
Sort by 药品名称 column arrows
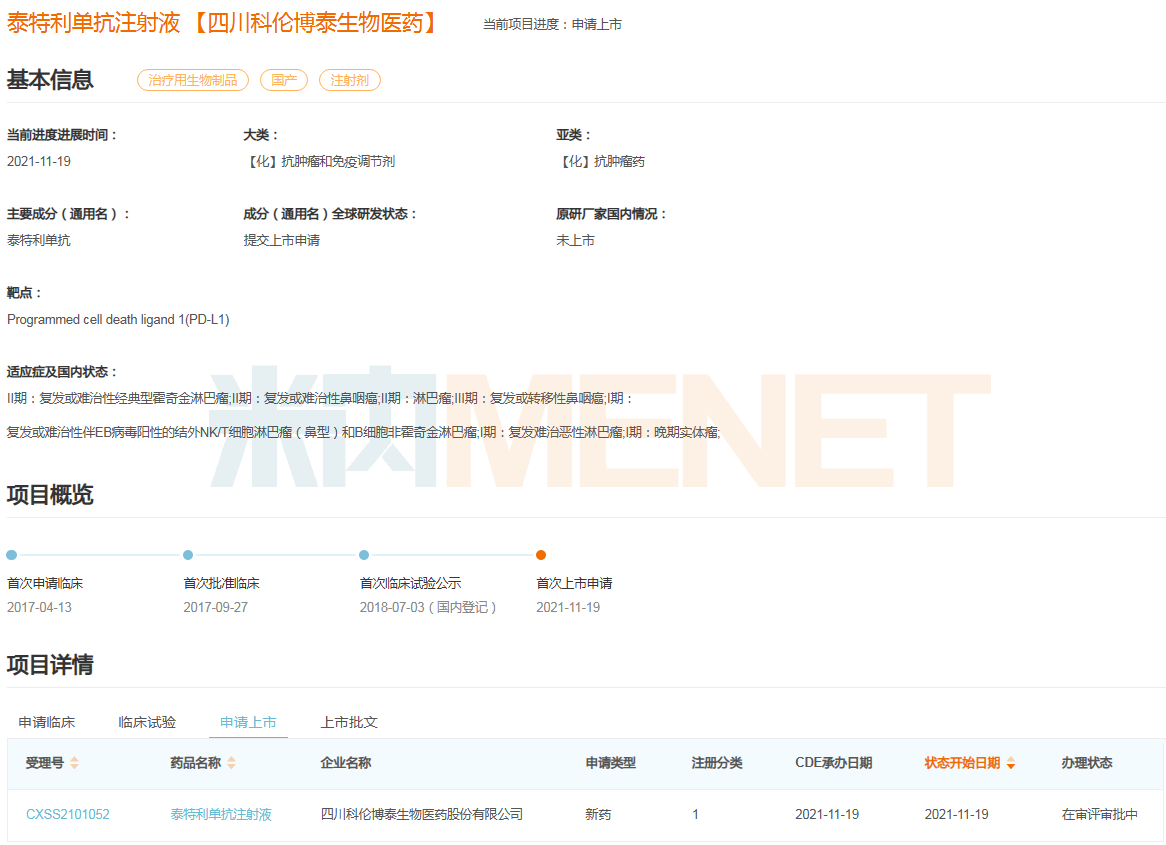[232, 763]
